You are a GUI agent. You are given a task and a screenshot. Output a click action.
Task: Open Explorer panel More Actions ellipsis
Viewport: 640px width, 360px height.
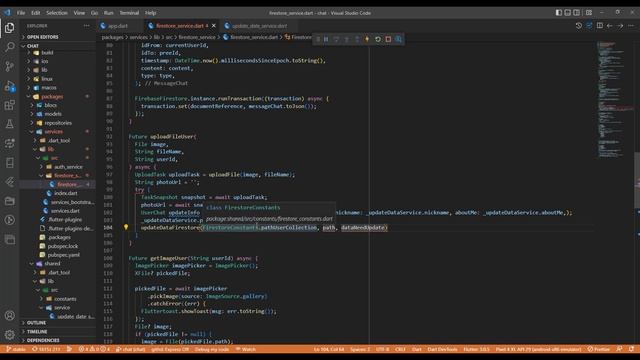[x=87, y=26]
